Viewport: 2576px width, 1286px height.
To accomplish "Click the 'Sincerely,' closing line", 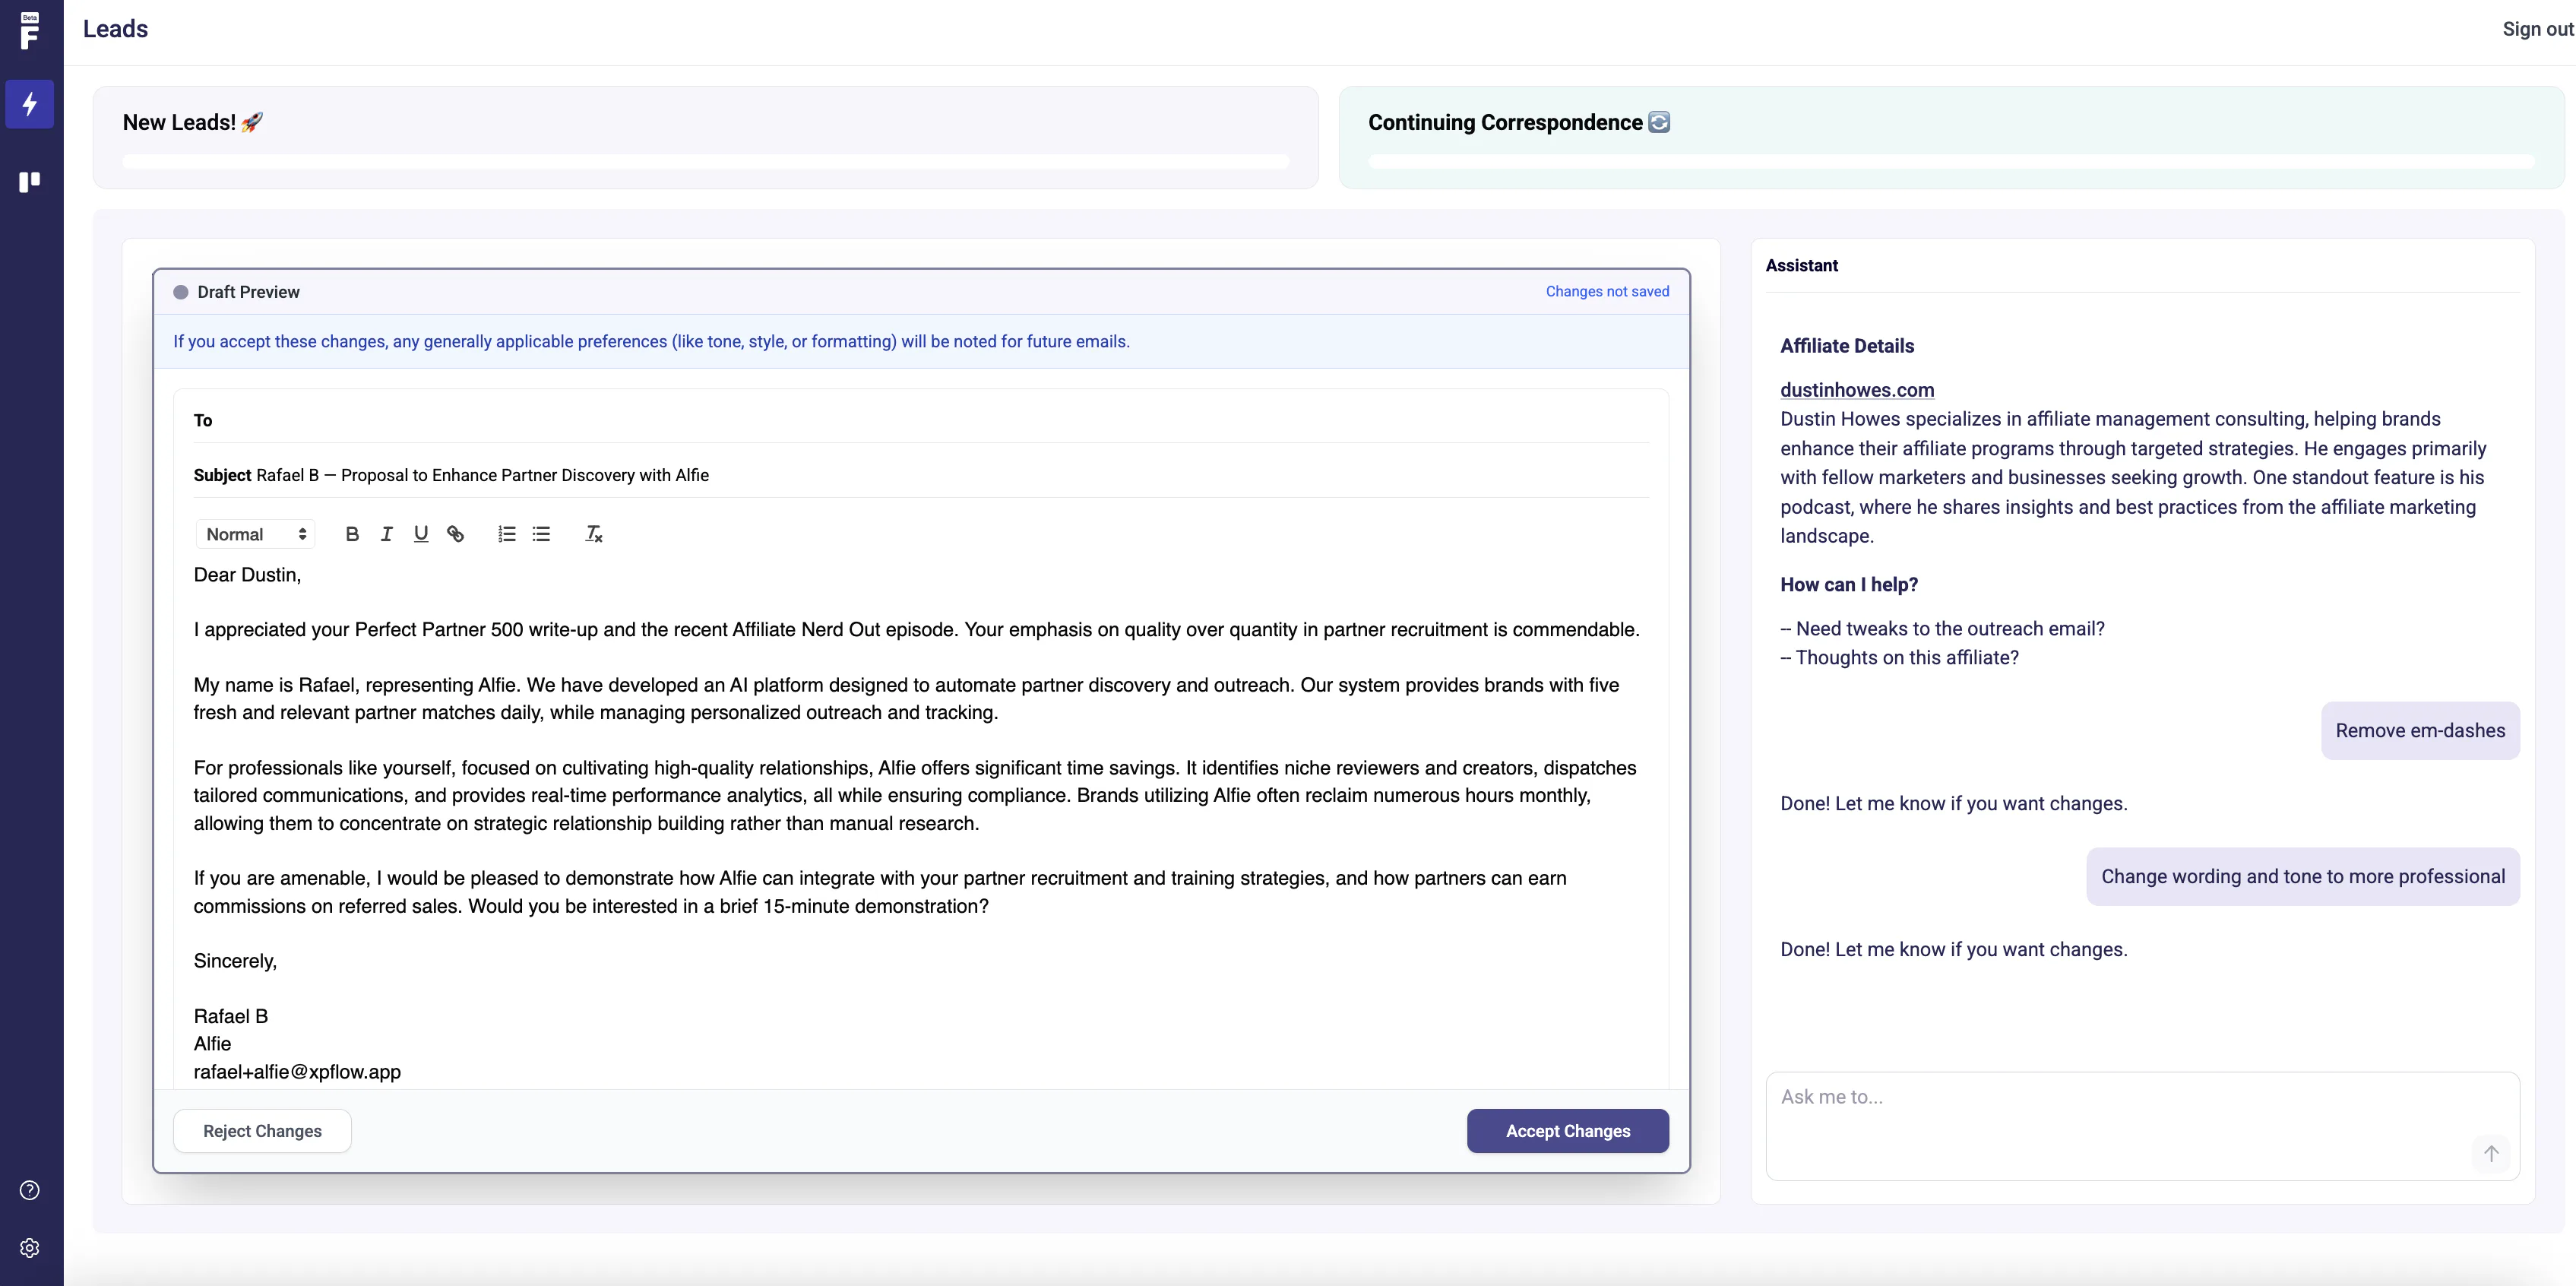I will (x=235, y=961).
